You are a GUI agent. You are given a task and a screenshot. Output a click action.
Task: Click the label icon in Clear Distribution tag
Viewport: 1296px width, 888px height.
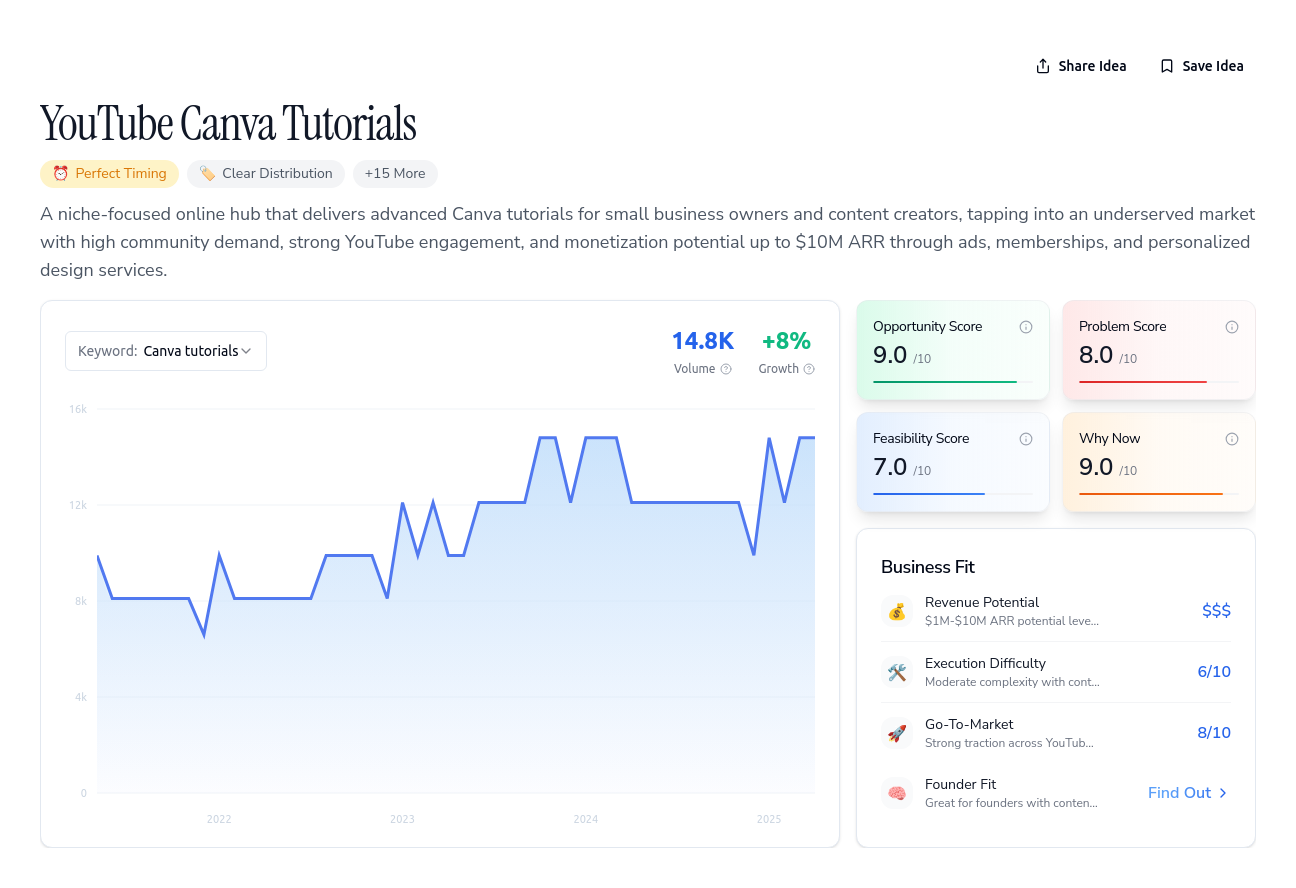(x=207, y=173)
